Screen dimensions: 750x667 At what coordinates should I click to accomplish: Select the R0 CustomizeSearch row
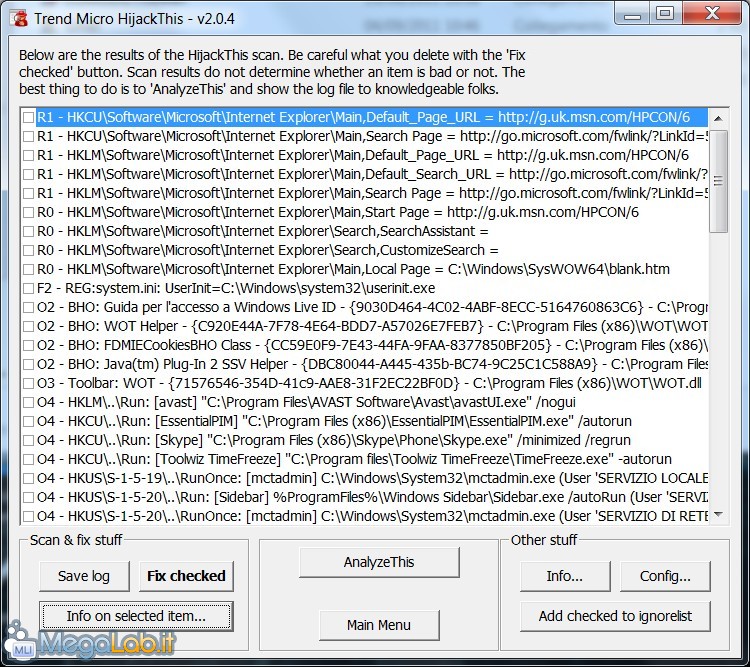[365, 250]
